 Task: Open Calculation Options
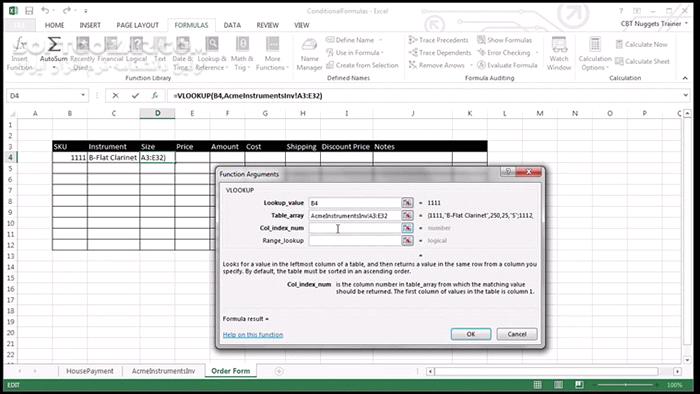coord(595,54)
